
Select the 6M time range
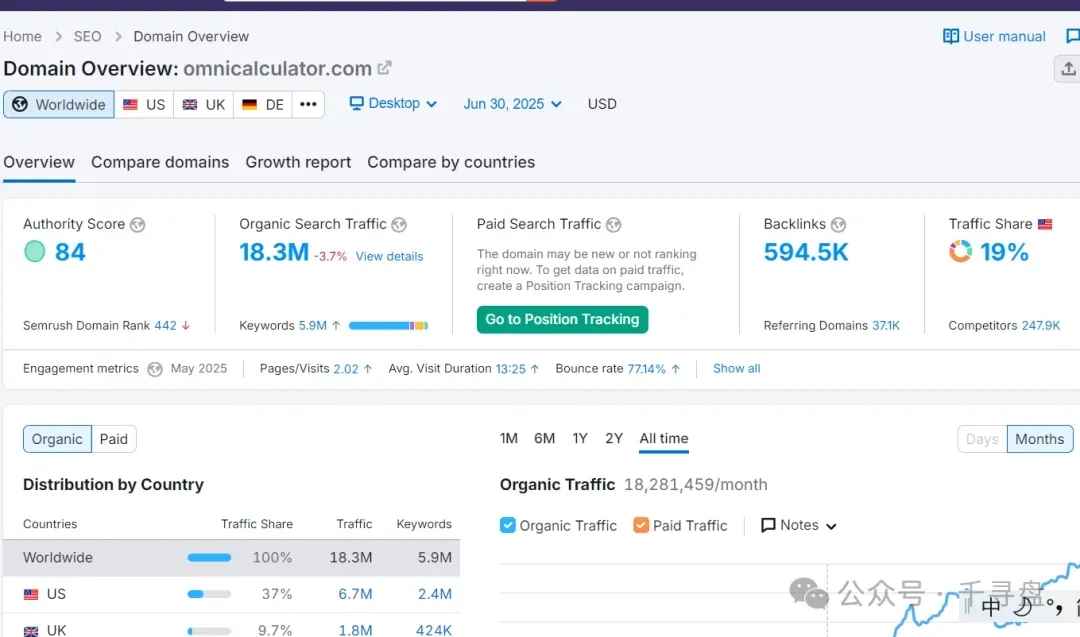(545, 439)
